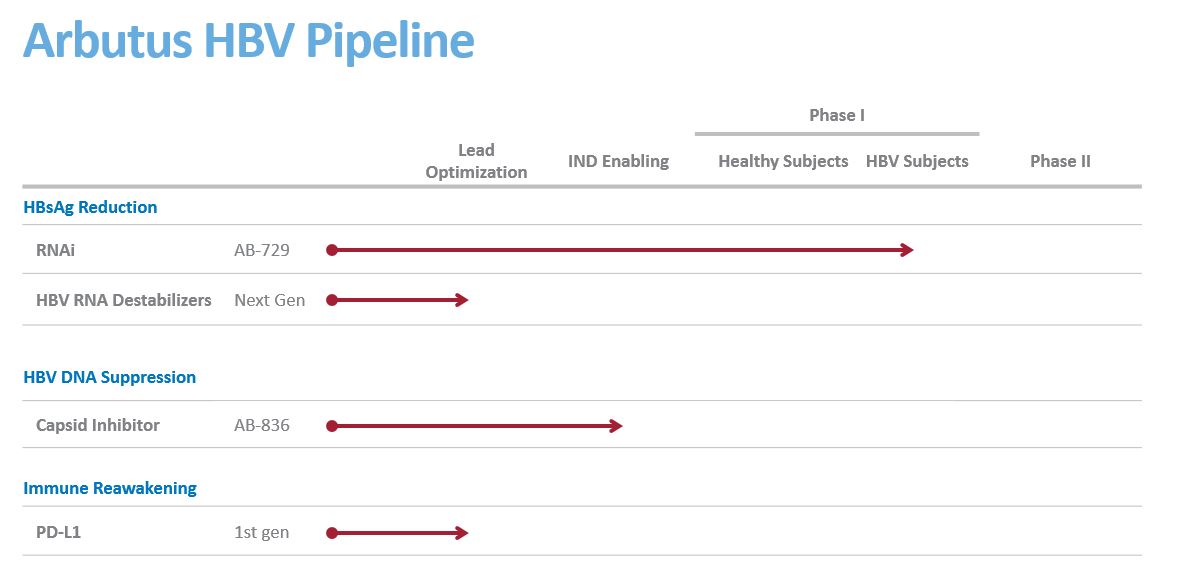This screenshot has width=1191, height=578.
Task: Select the Healthy Subjects column header
Action: point(783,161)
